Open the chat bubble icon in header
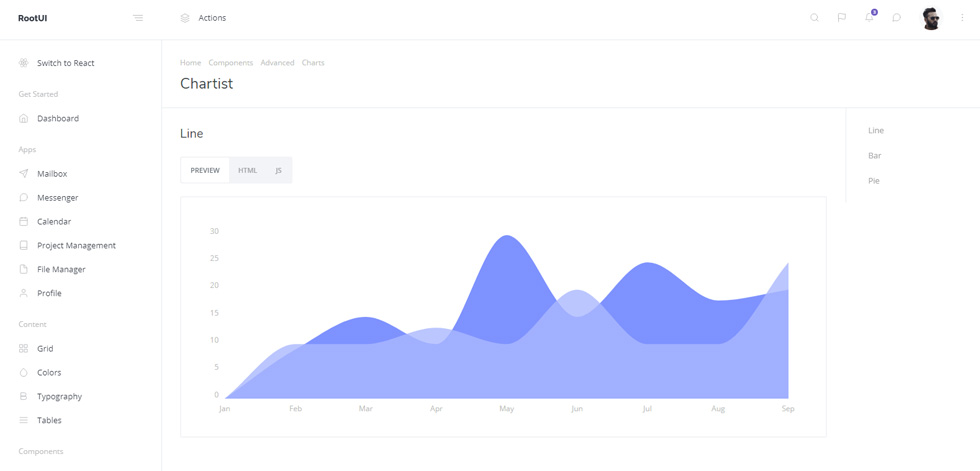Image resolution: width=980 pixels, height=471 pixels. point(896,18)
